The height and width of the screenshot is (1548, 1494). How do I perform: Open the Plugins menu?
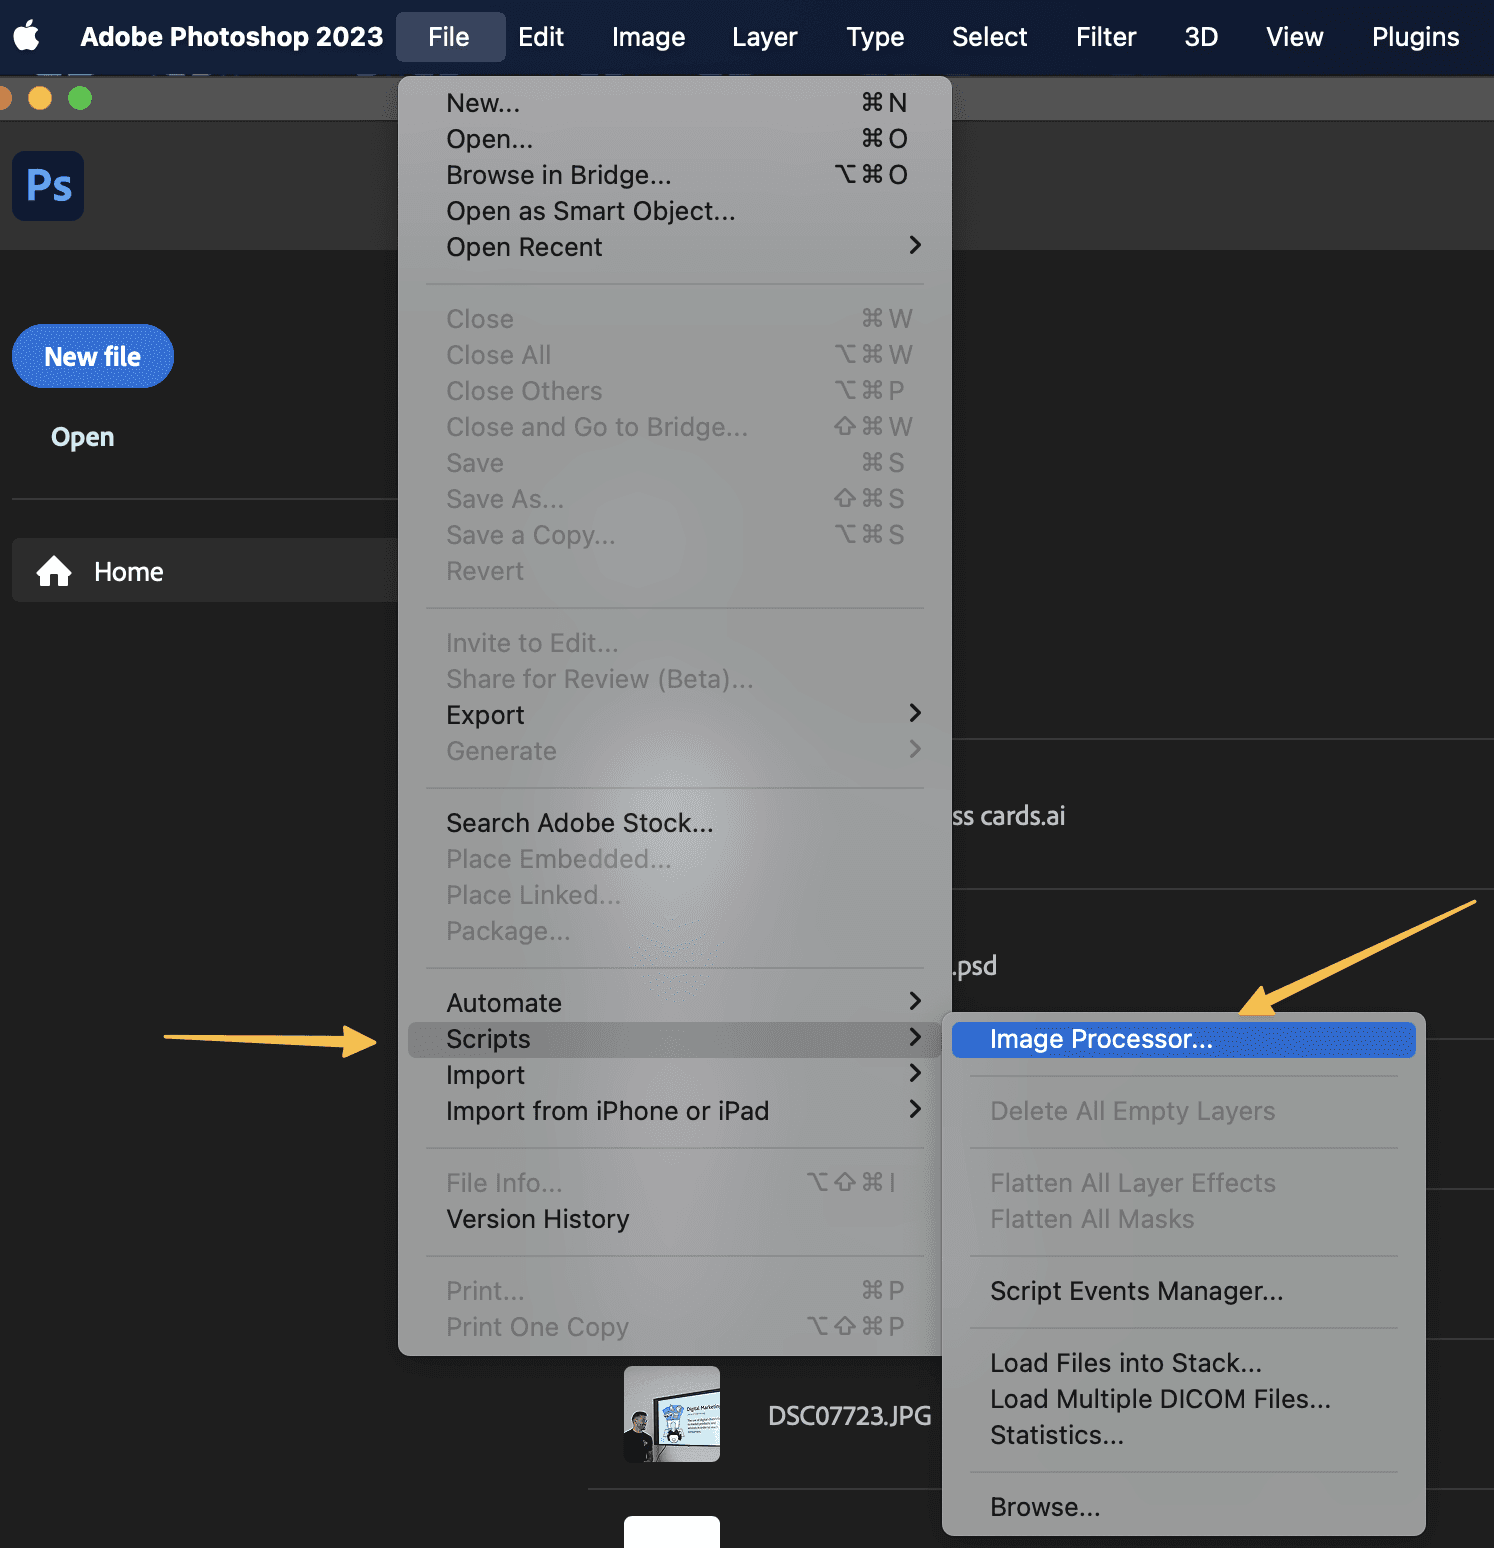1414,36
